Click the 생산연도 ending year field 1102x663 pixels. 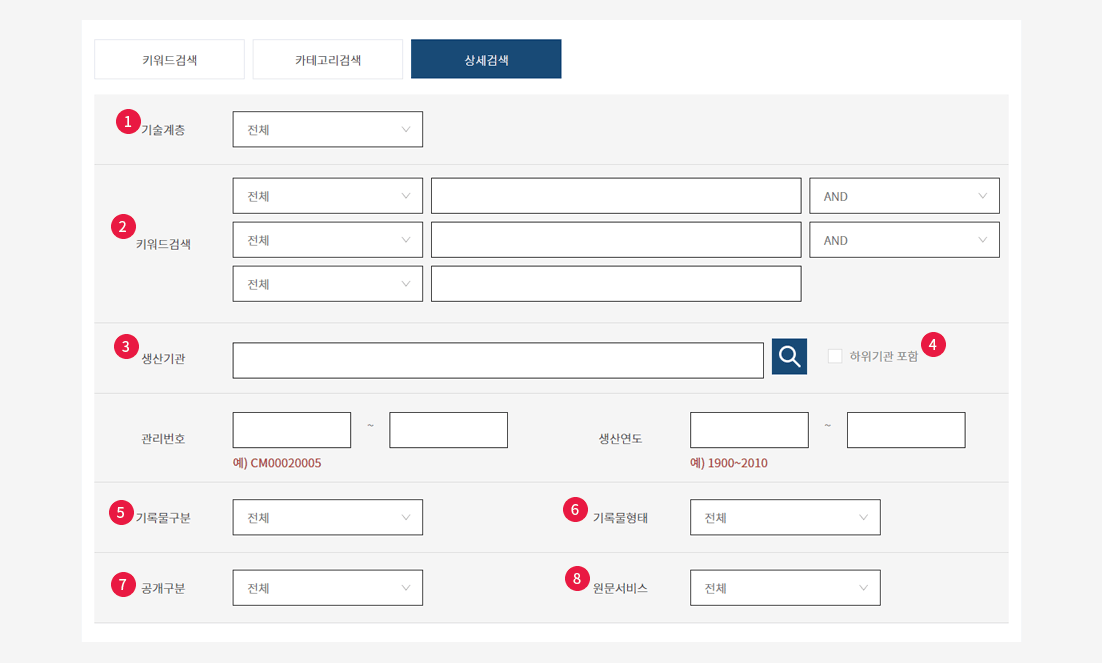click(x=906, y=430)
